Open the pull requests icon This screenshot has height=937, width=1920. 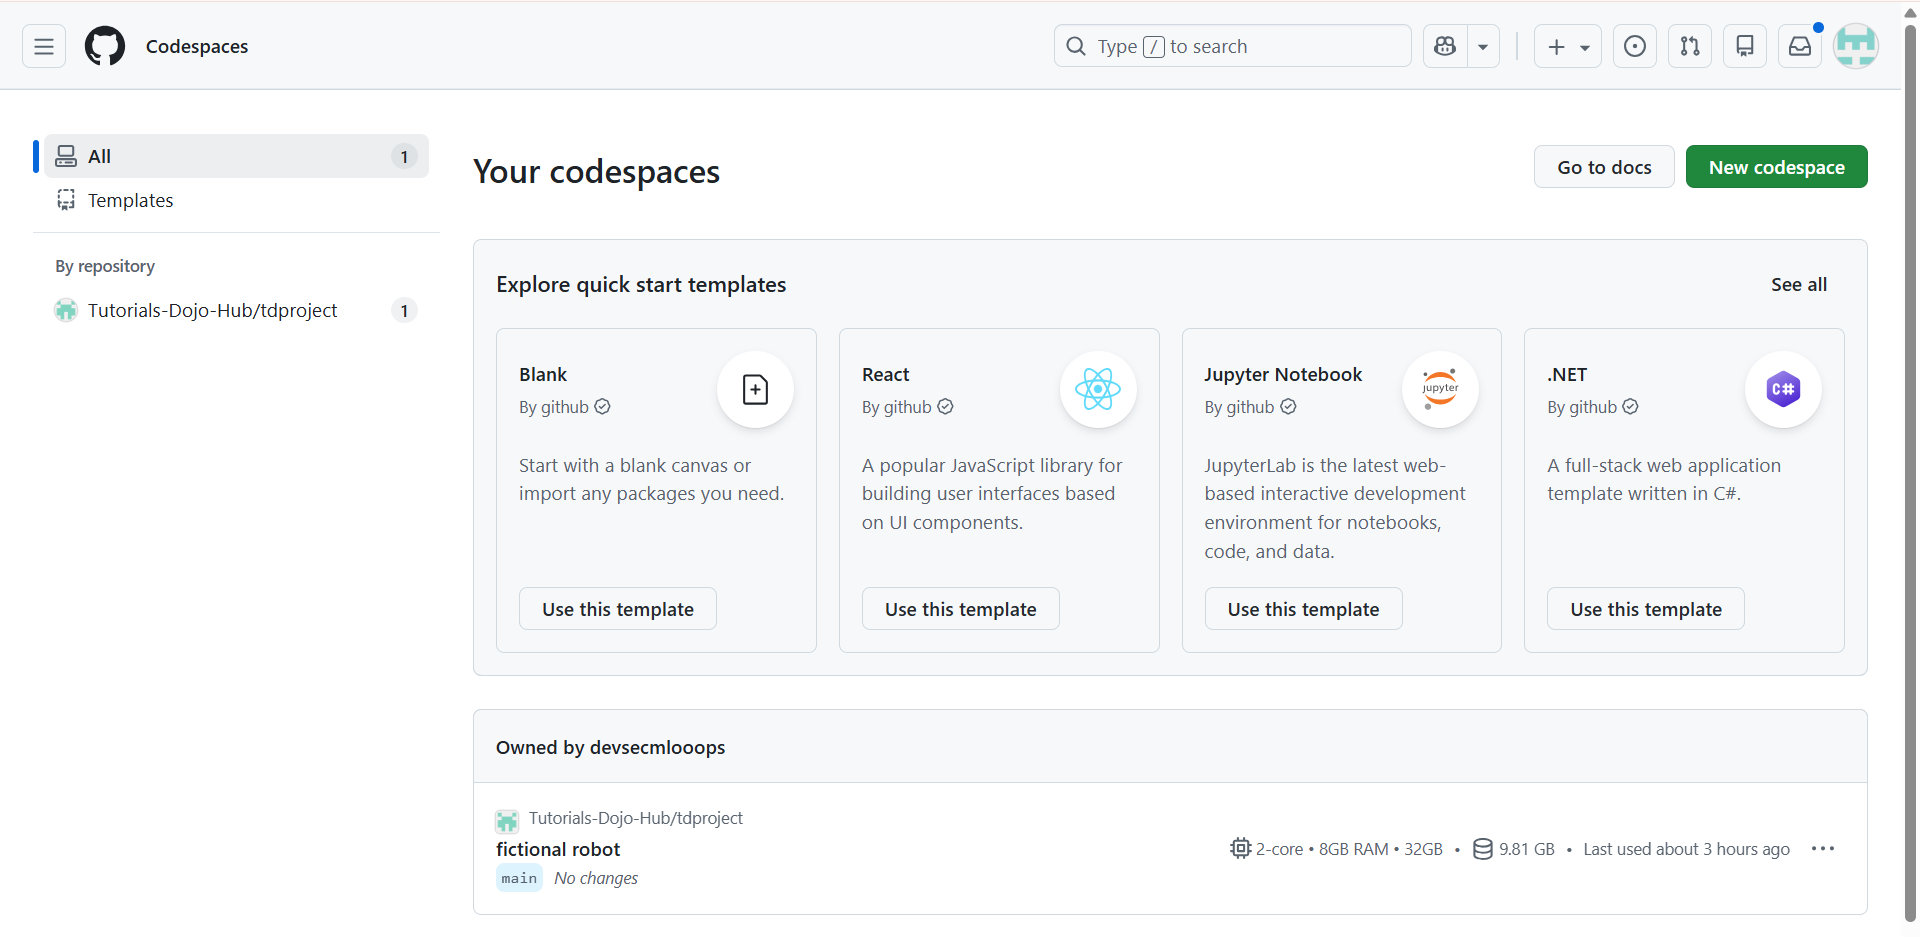(1690, 46)
